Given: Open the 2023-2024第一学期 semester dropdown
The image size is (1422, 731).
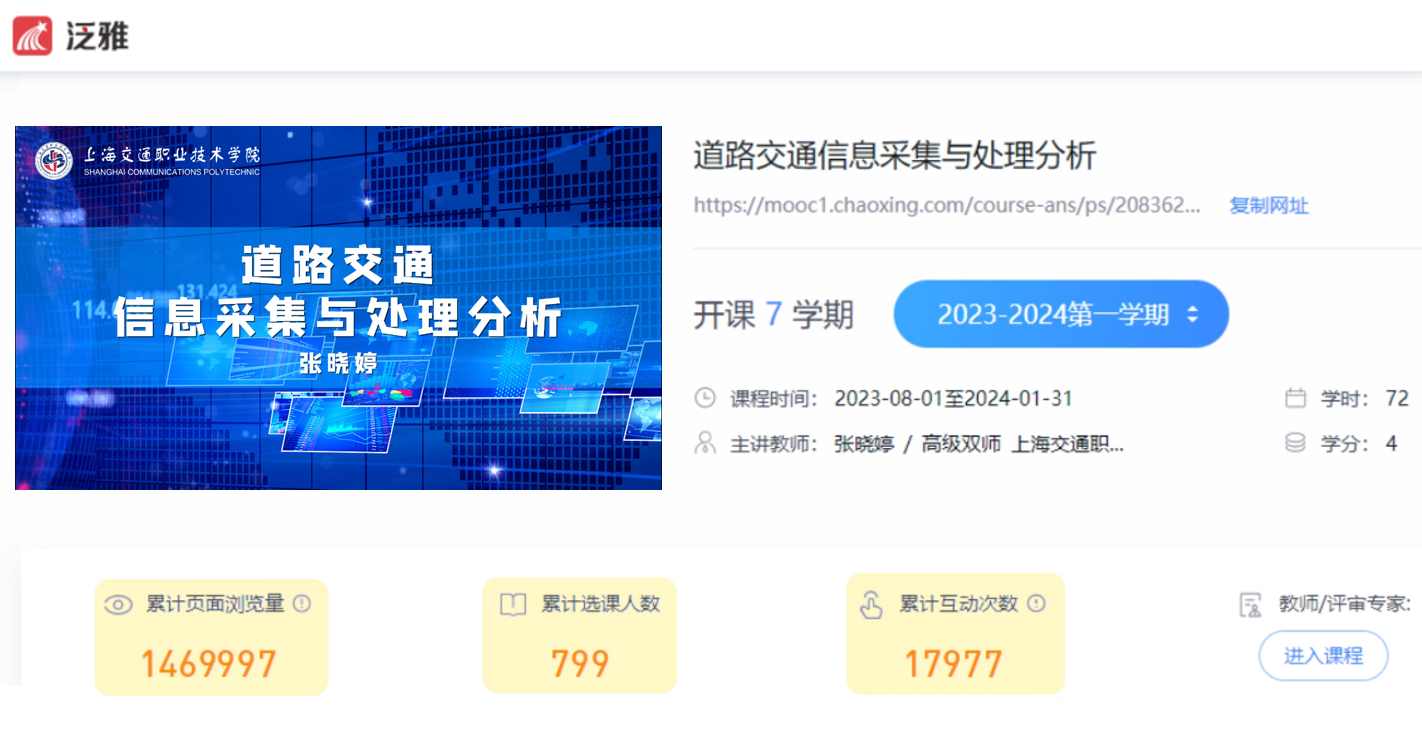Looking at the screenshot, I should (x=1061, y=314).
